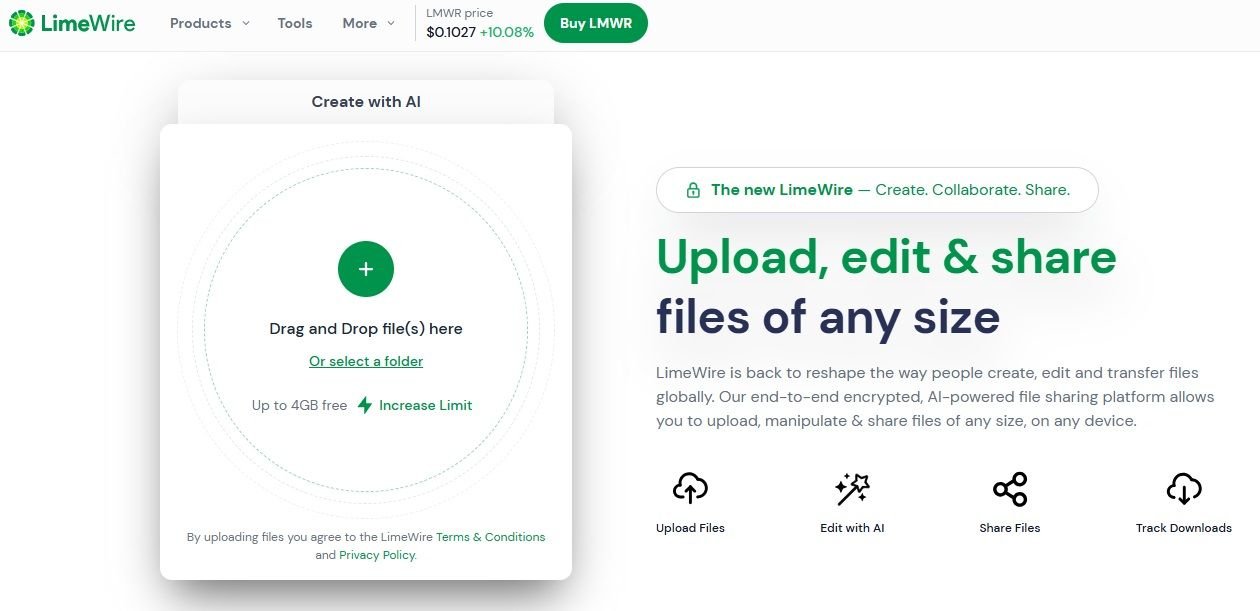Click the Track Downloads cloud icon
Screen dimensions: 1260x611
click(x=1184, y=489)
